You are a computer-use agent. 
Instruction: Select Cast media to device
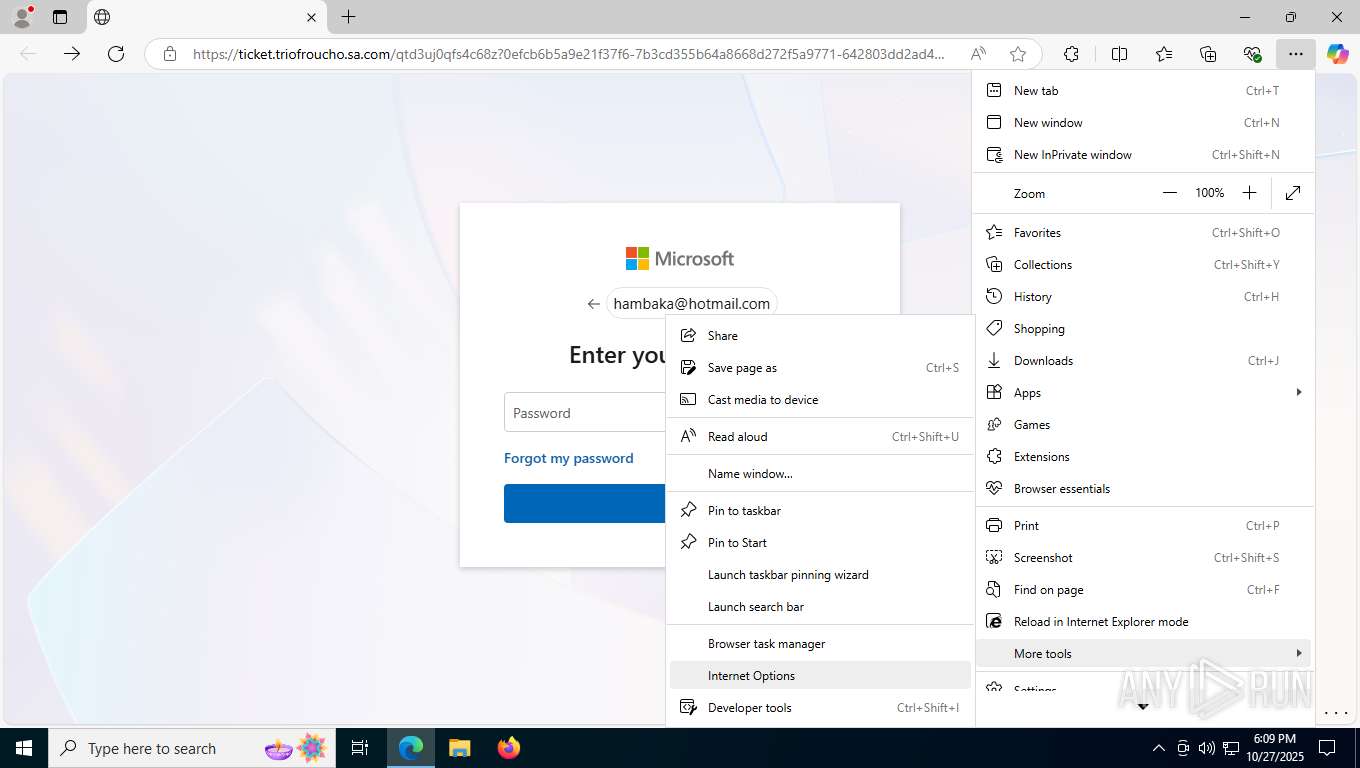820,399
